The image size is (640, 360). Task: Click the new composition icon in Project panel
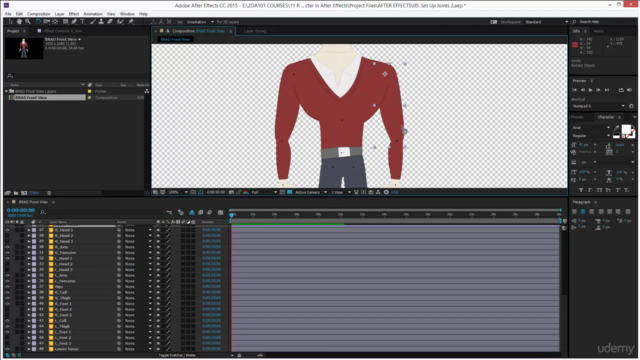click(24, 193)
